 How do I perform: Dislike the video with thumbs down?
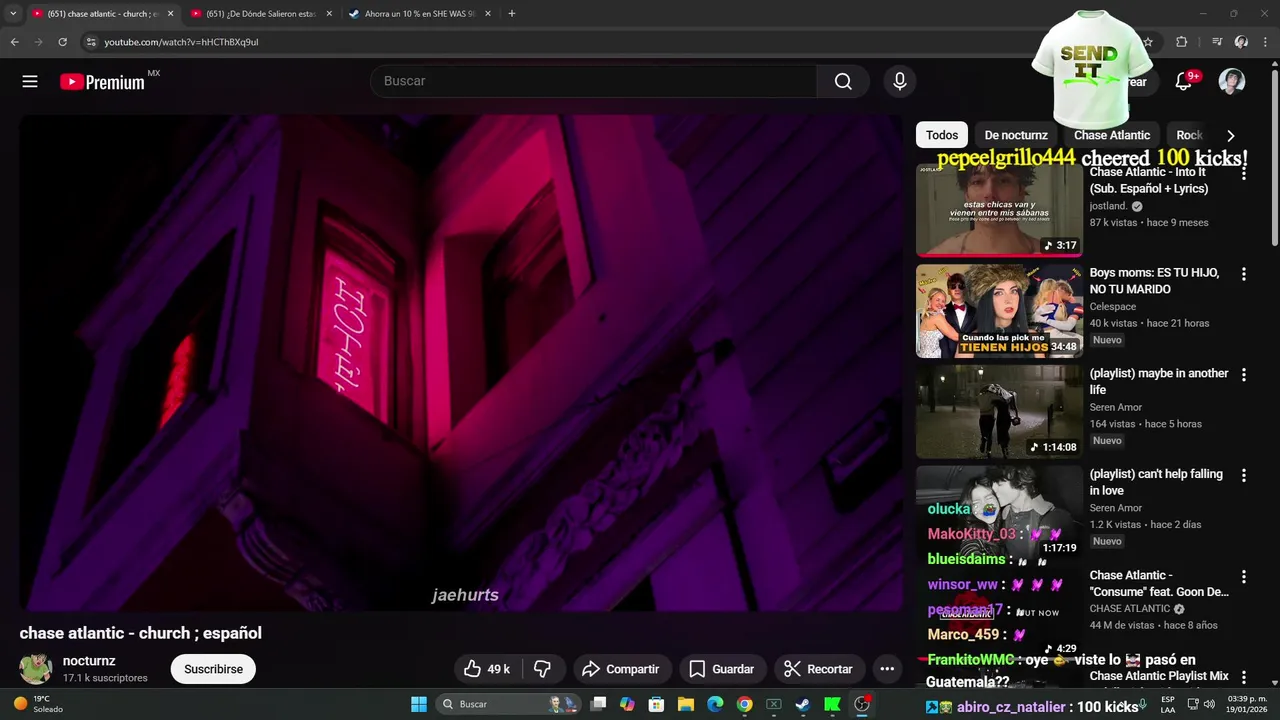click(x=543, y=669)
